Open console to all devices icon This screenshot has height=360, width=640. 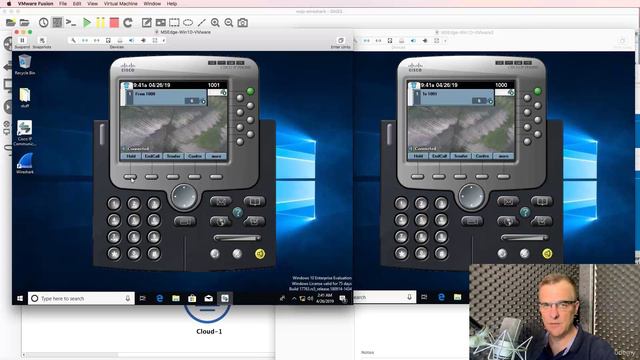pyautogui.click(x=71, y=22)
